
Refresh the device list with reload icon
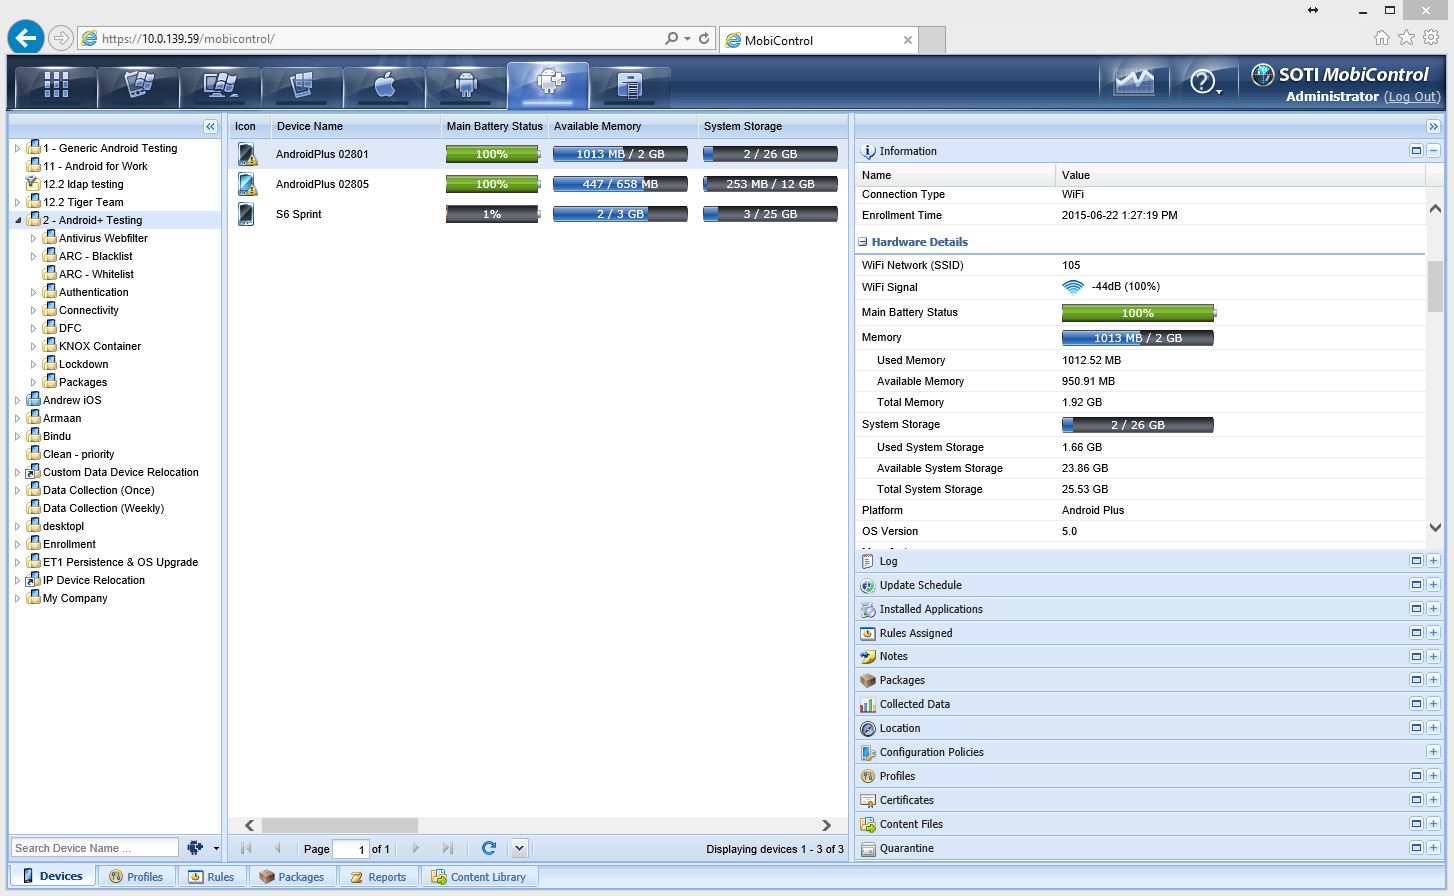coord(489,848)
